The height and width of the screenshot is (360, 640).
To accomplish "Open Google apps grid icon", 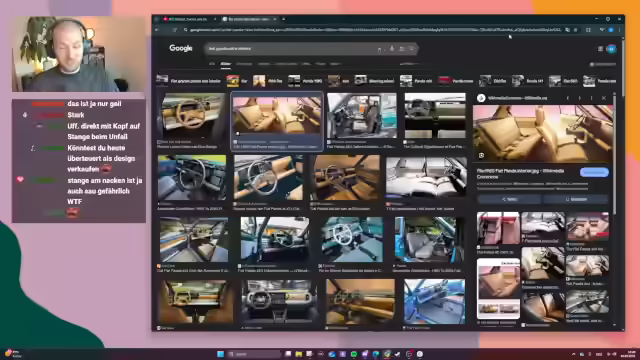I will click(600, 49).
